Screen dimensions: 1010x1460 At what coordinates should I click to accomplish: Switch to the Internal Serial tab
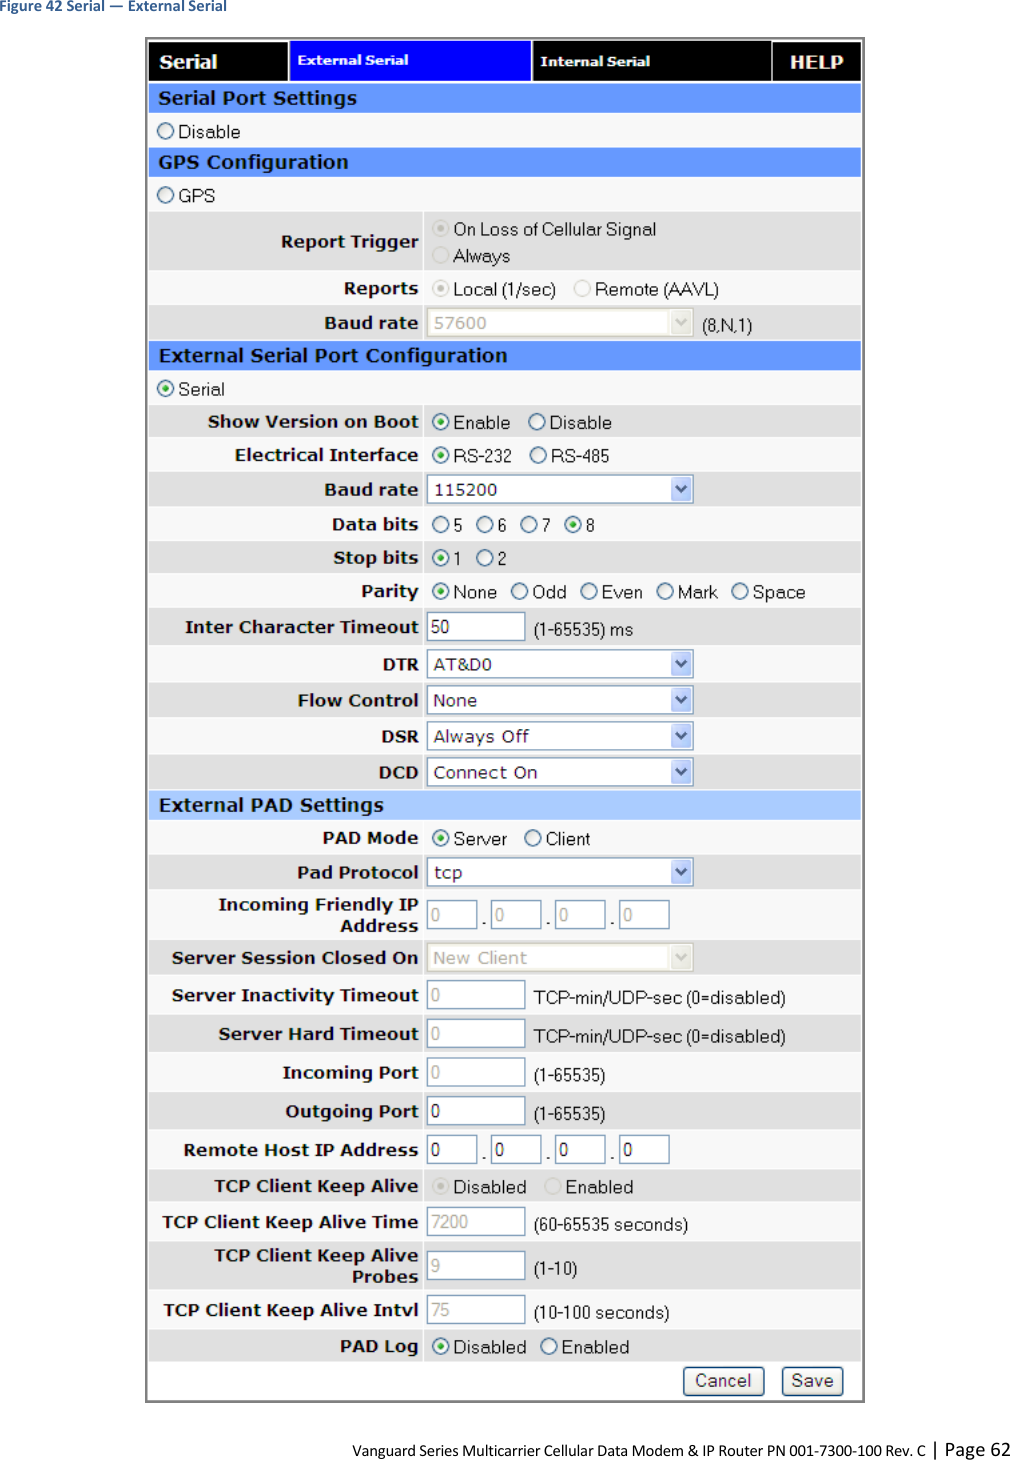(x=651, y=61)
